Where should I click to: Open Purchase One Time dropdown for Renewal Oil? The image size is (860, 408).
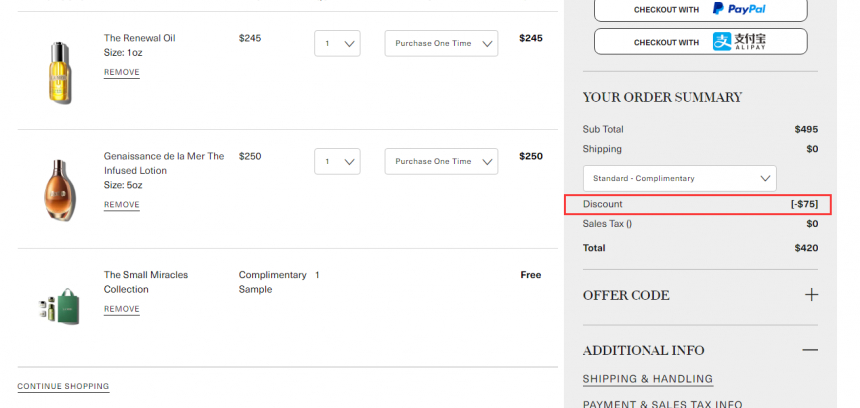(442, 43)
